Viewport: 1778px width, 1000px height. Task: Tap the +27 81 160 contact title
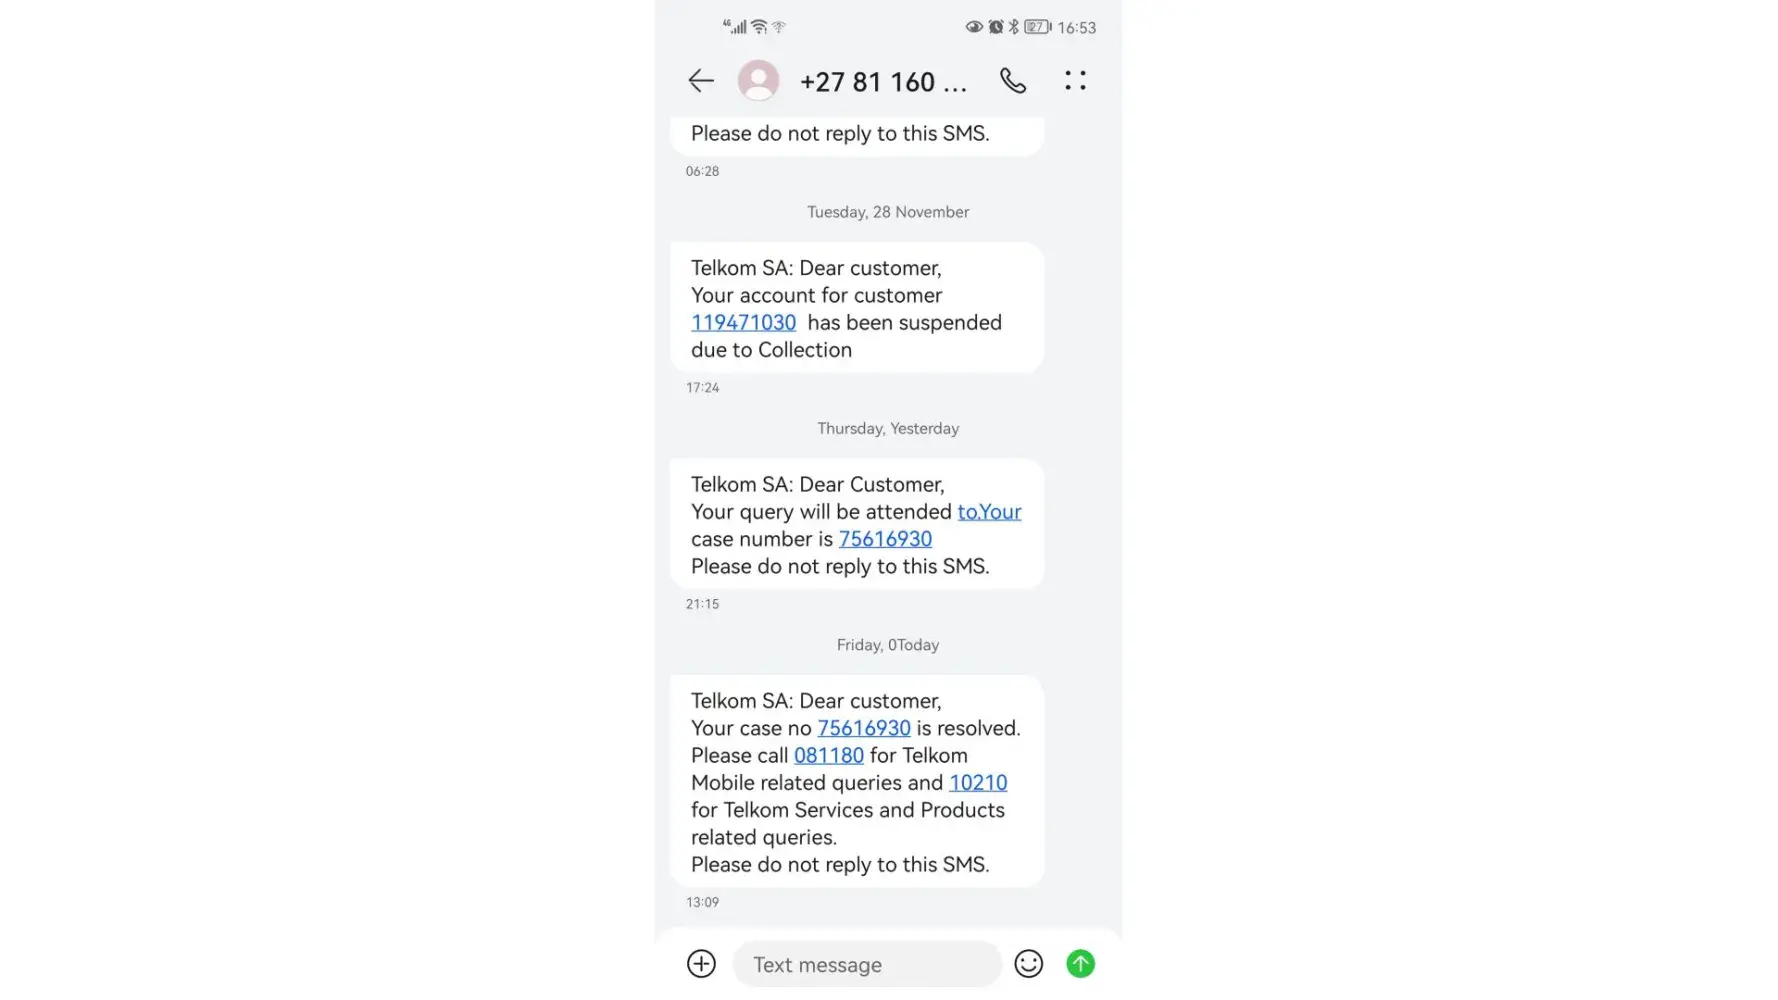click(x=883, y=82)
